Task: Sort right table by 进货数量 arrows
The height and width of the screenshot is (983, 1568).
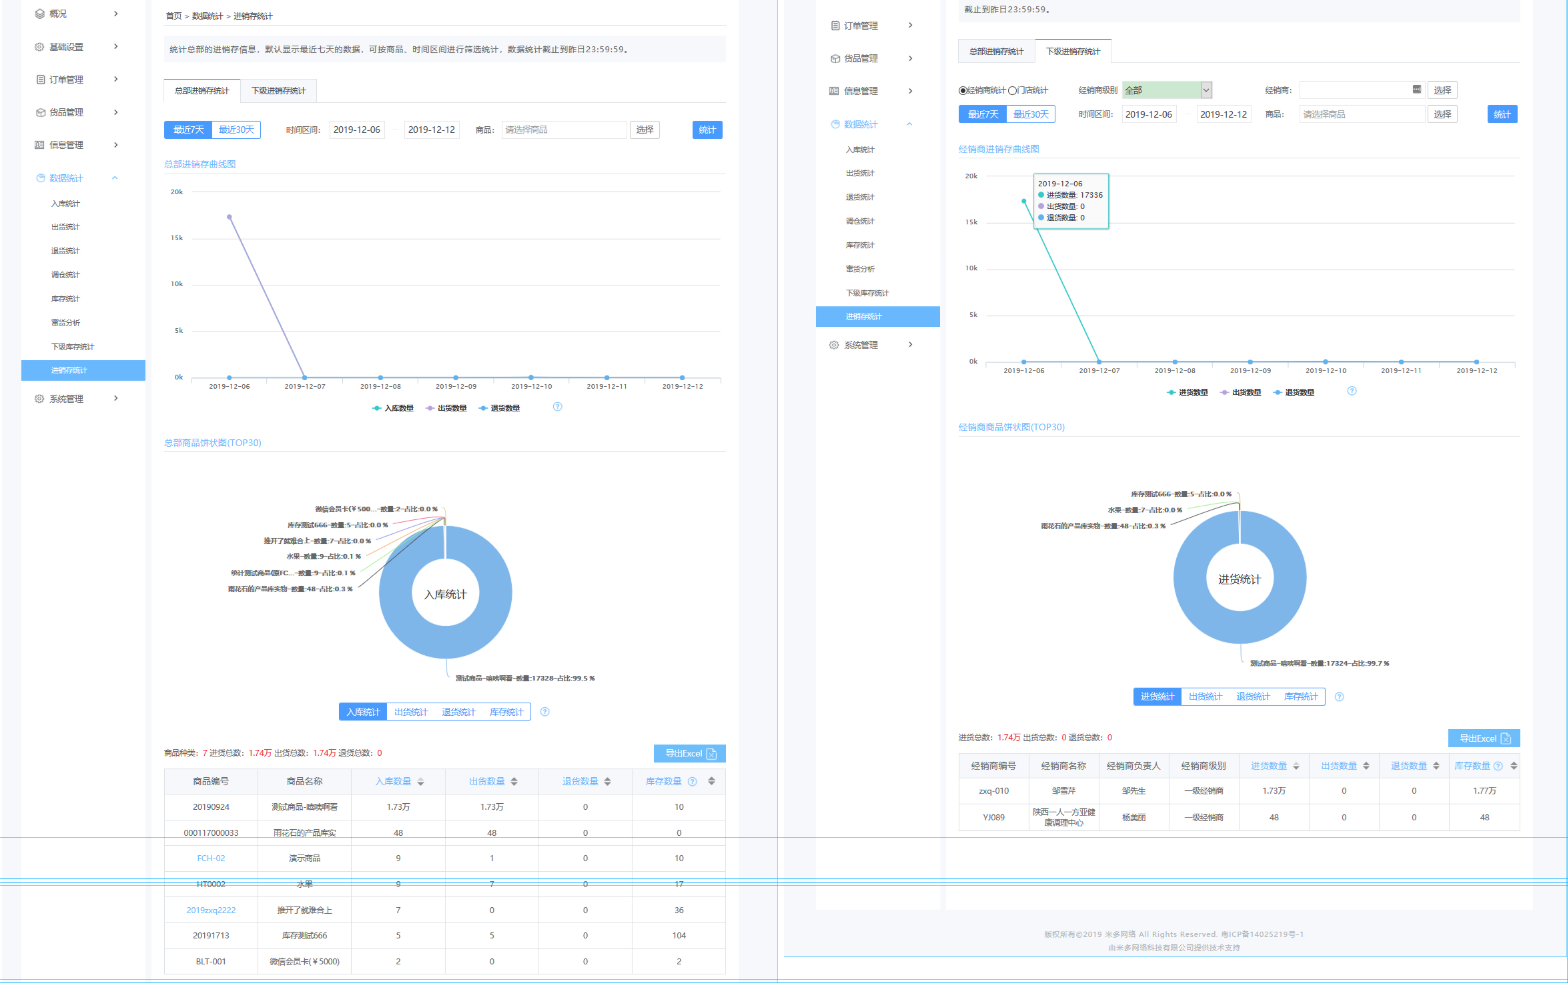Action: pyautogui.click(x=1296, y=766)
